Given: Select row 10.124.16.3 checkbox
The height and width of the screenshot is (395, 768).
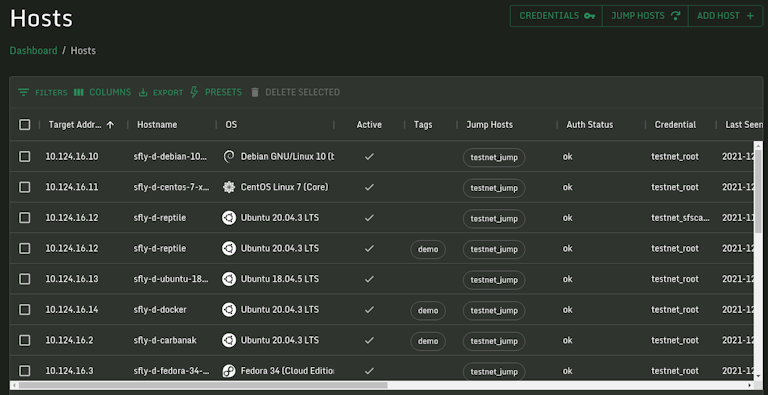Looking at the screenshot, I should click(24, 371).
